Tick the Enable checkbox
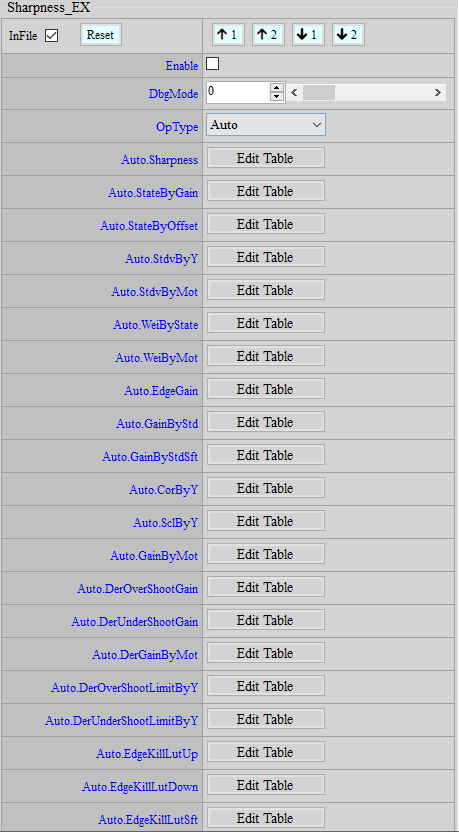Image resolution: width=459 pixels, height=832 pixels. tap(212, 64)
